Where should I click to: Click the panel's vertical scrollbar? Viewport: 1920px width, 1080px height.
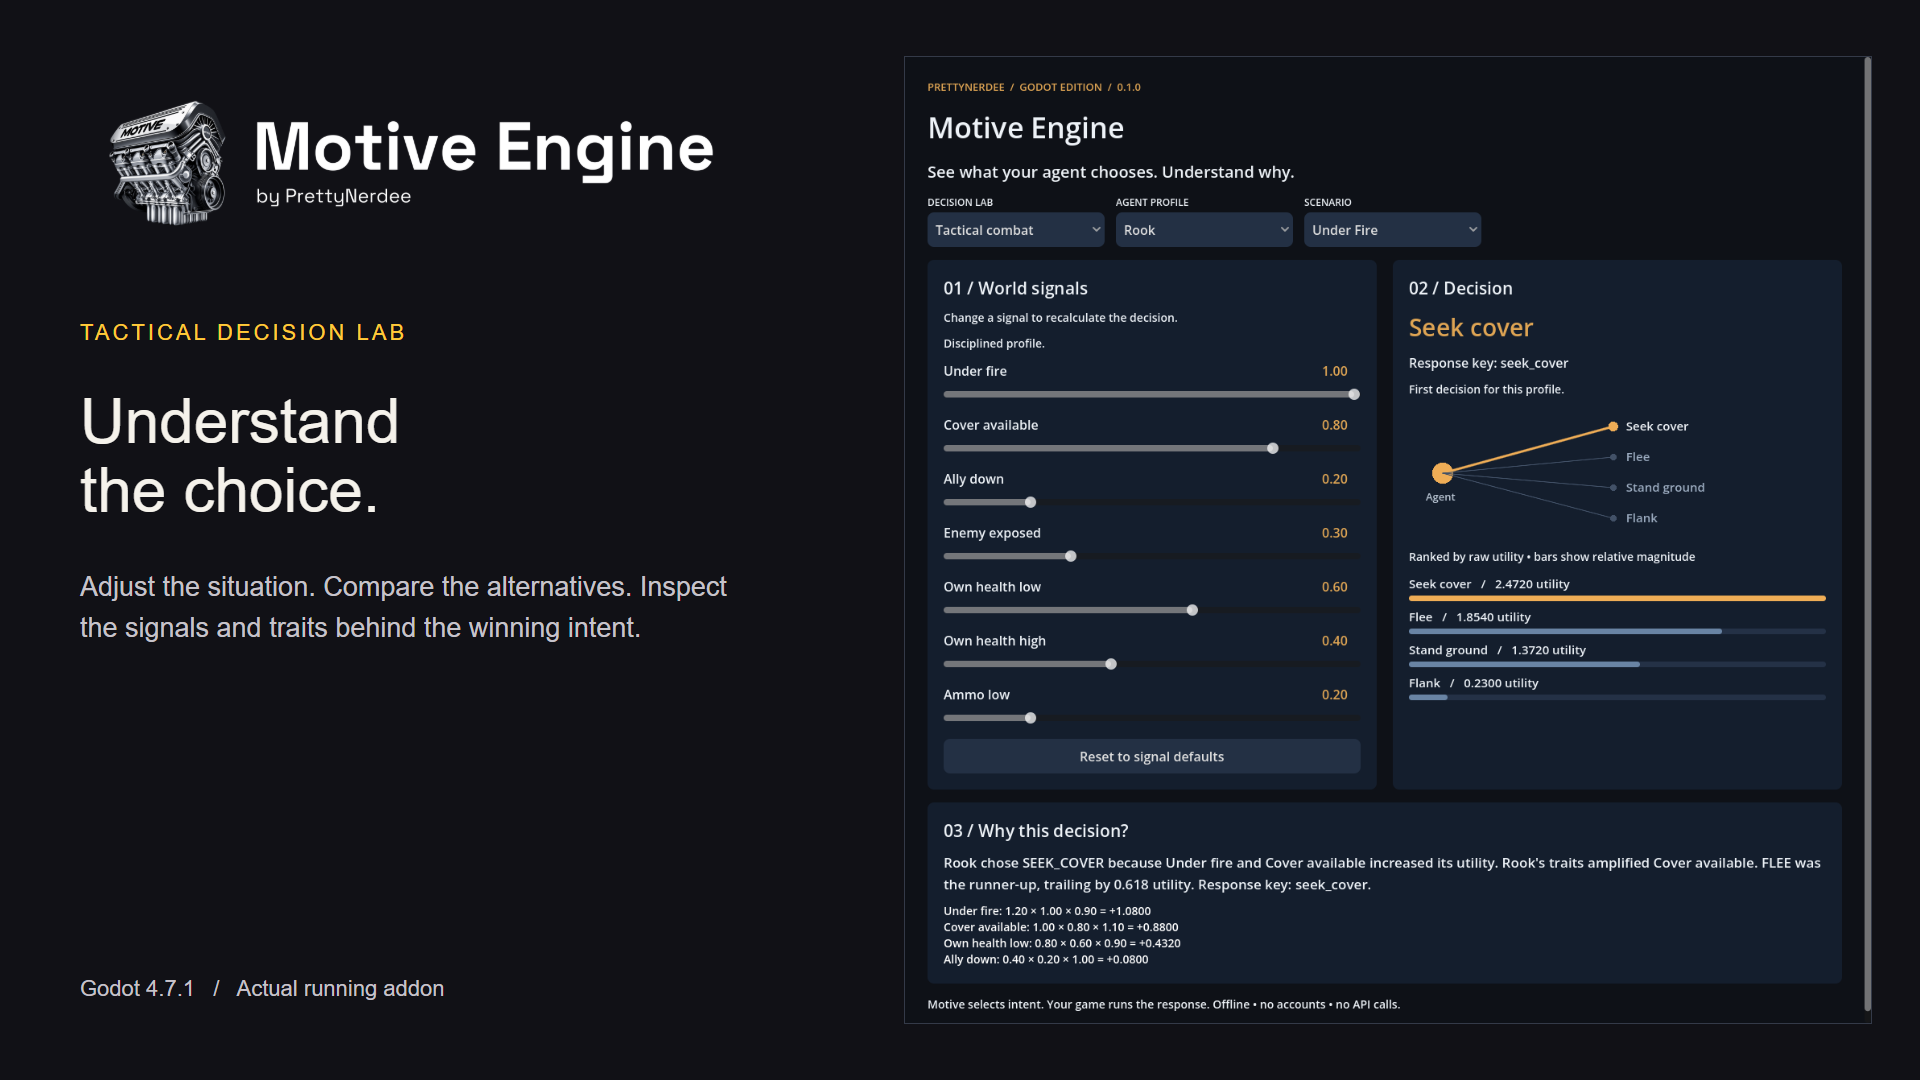click(1867, 535)
